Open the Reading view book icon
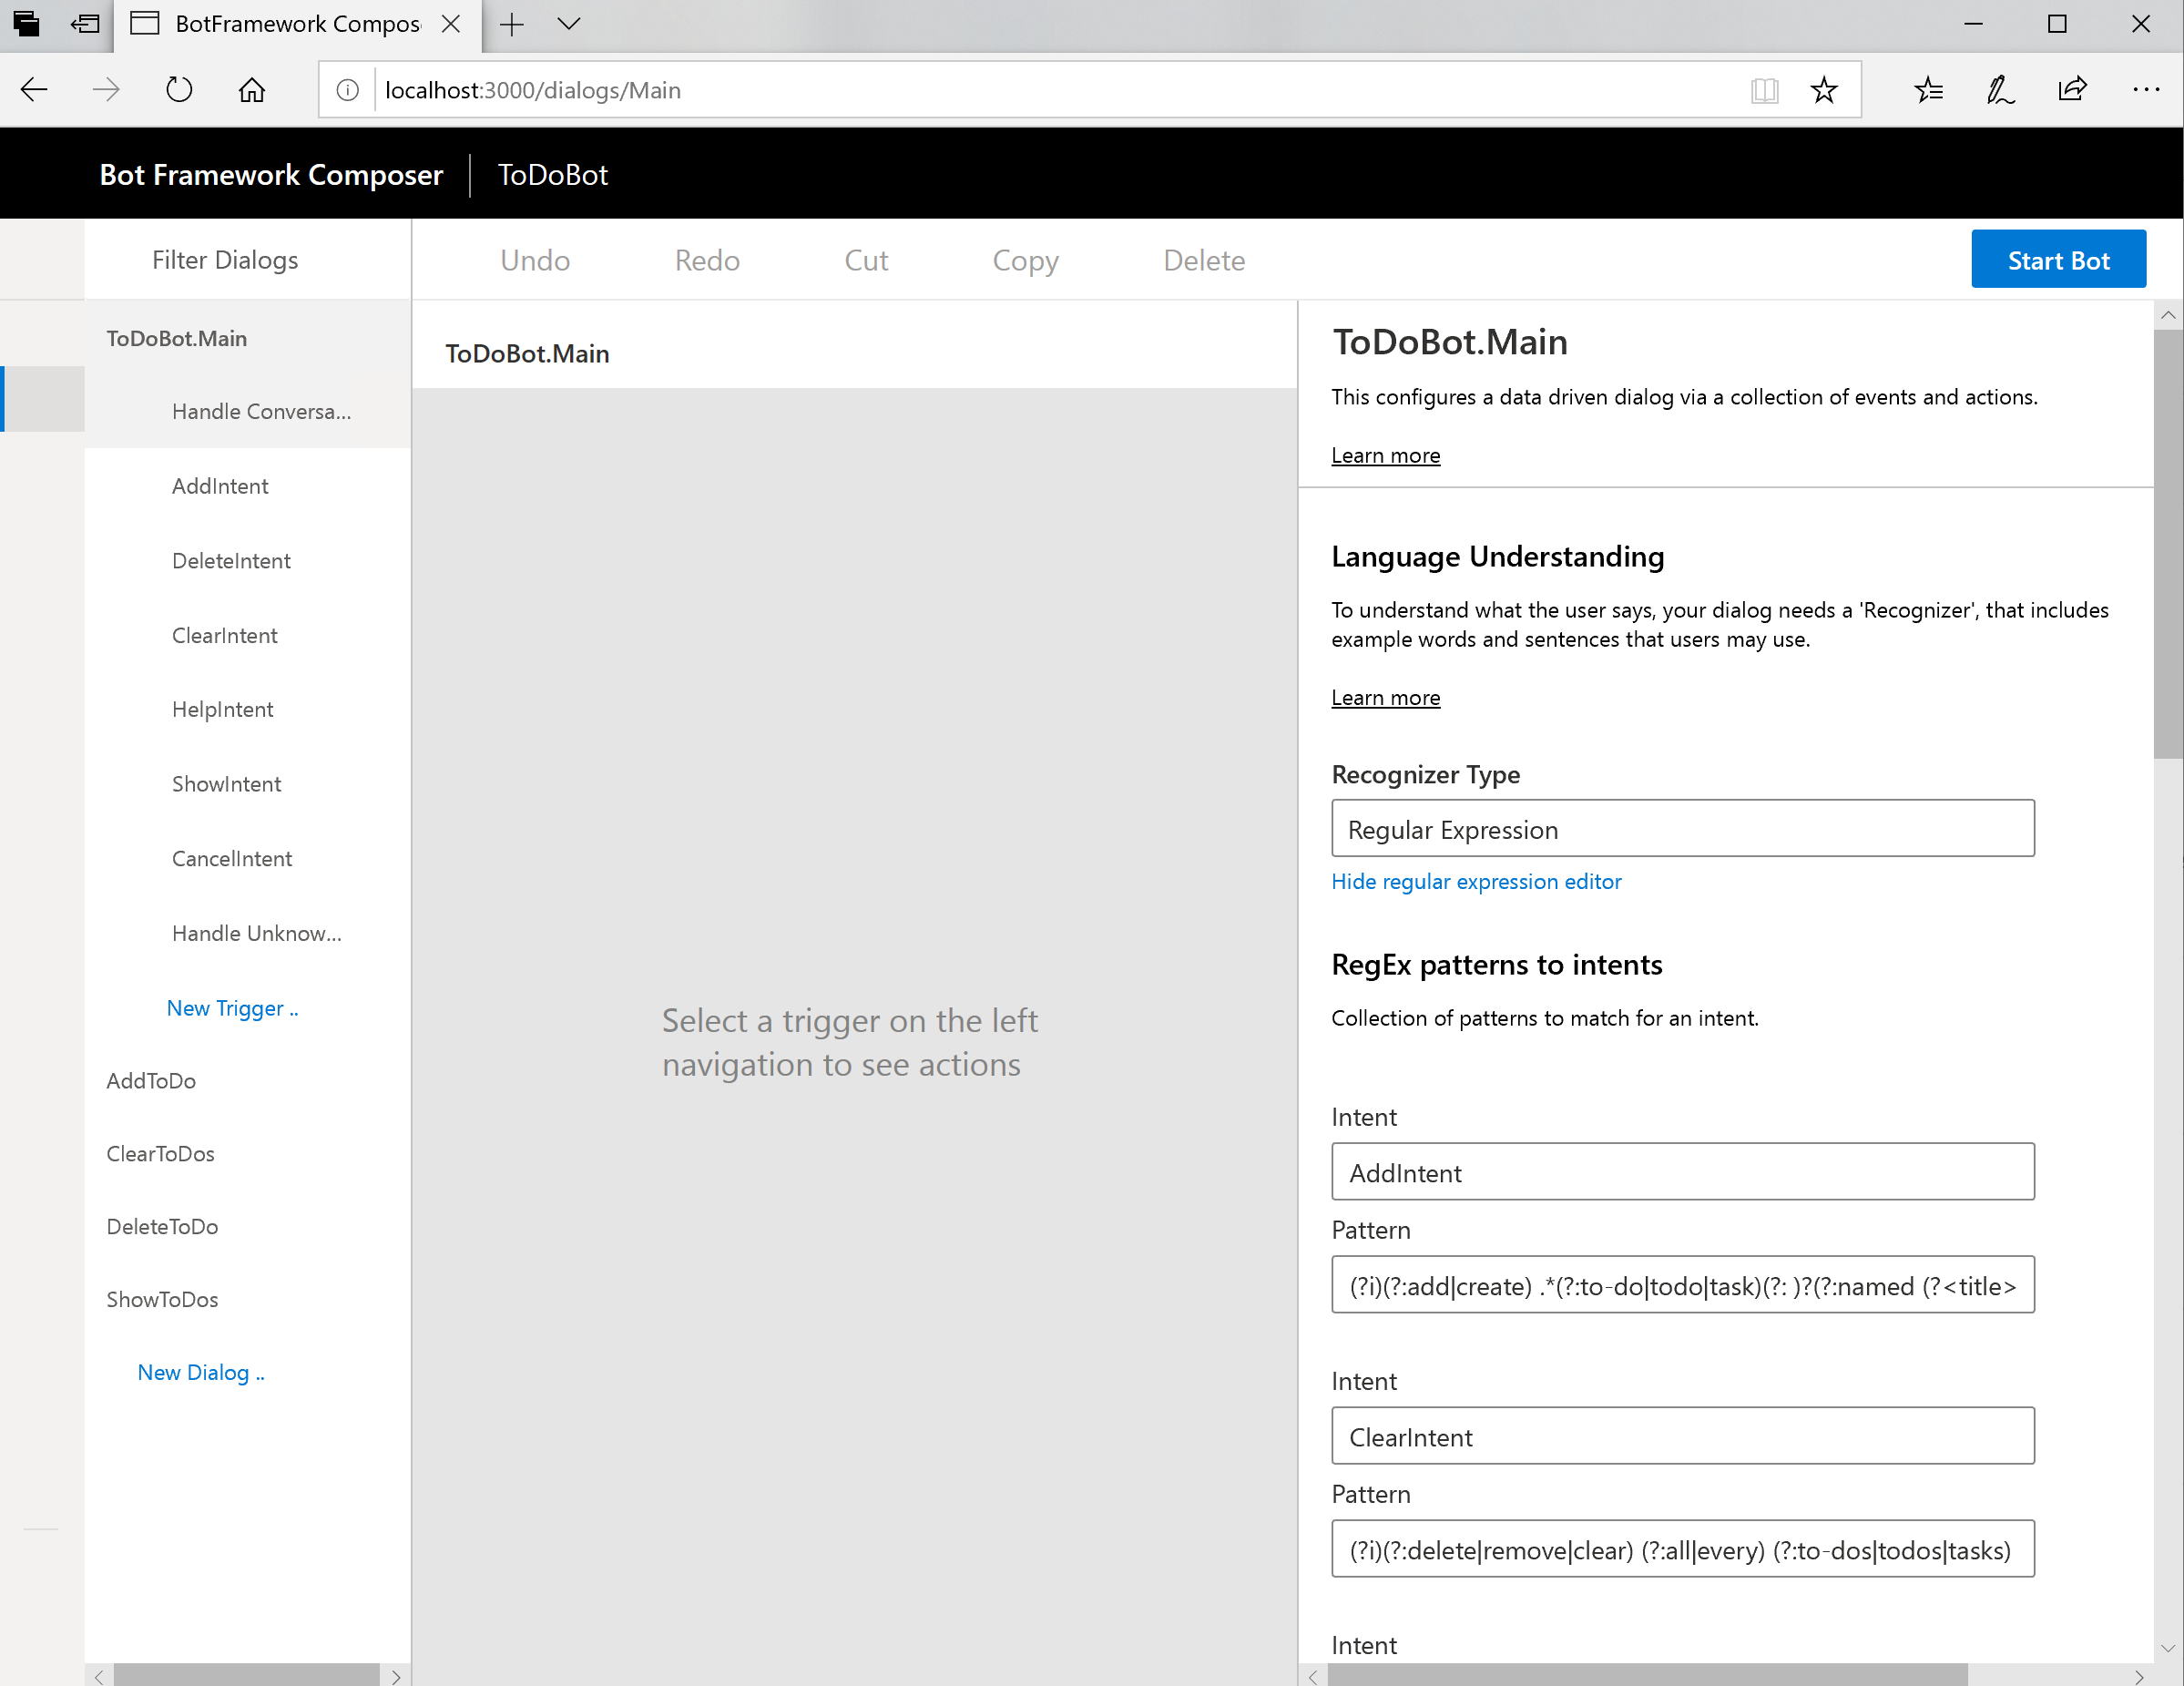Screen dimensions: 2184x1686 click(1764, 90)
